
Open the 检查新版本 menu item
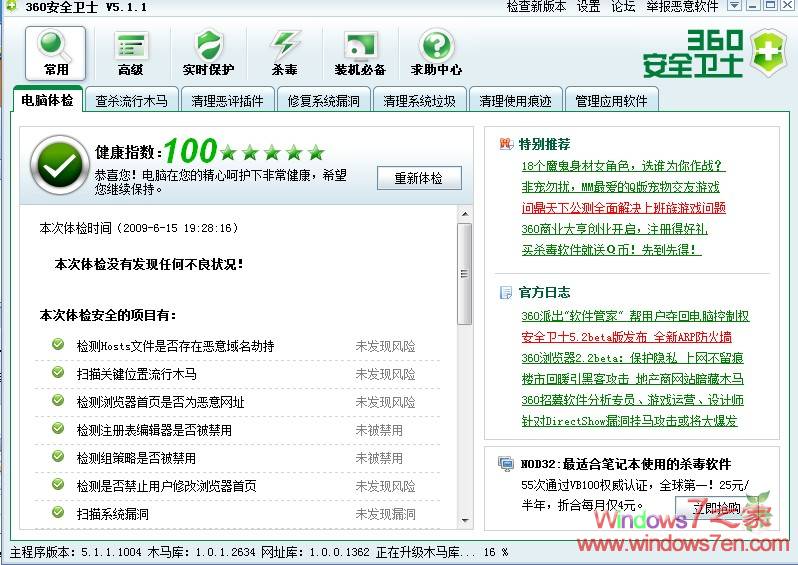click(536, 7)
